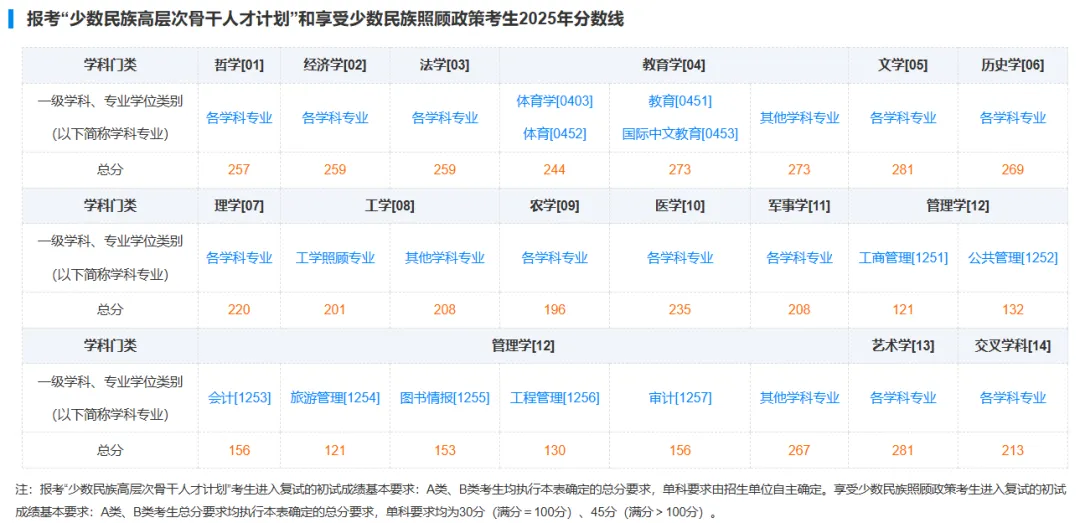Click the 工商管理[1251] link
The image size is (1080, 523).
pos(903,258)
